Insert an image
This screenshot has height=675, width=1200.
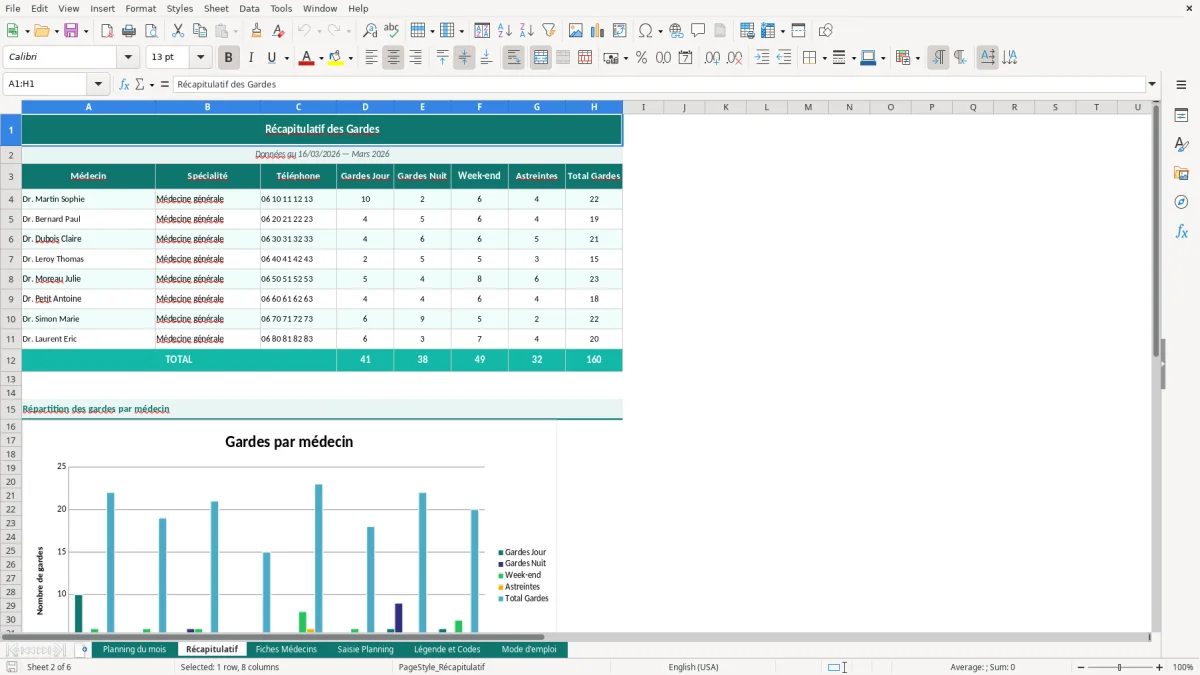(576, 31)
